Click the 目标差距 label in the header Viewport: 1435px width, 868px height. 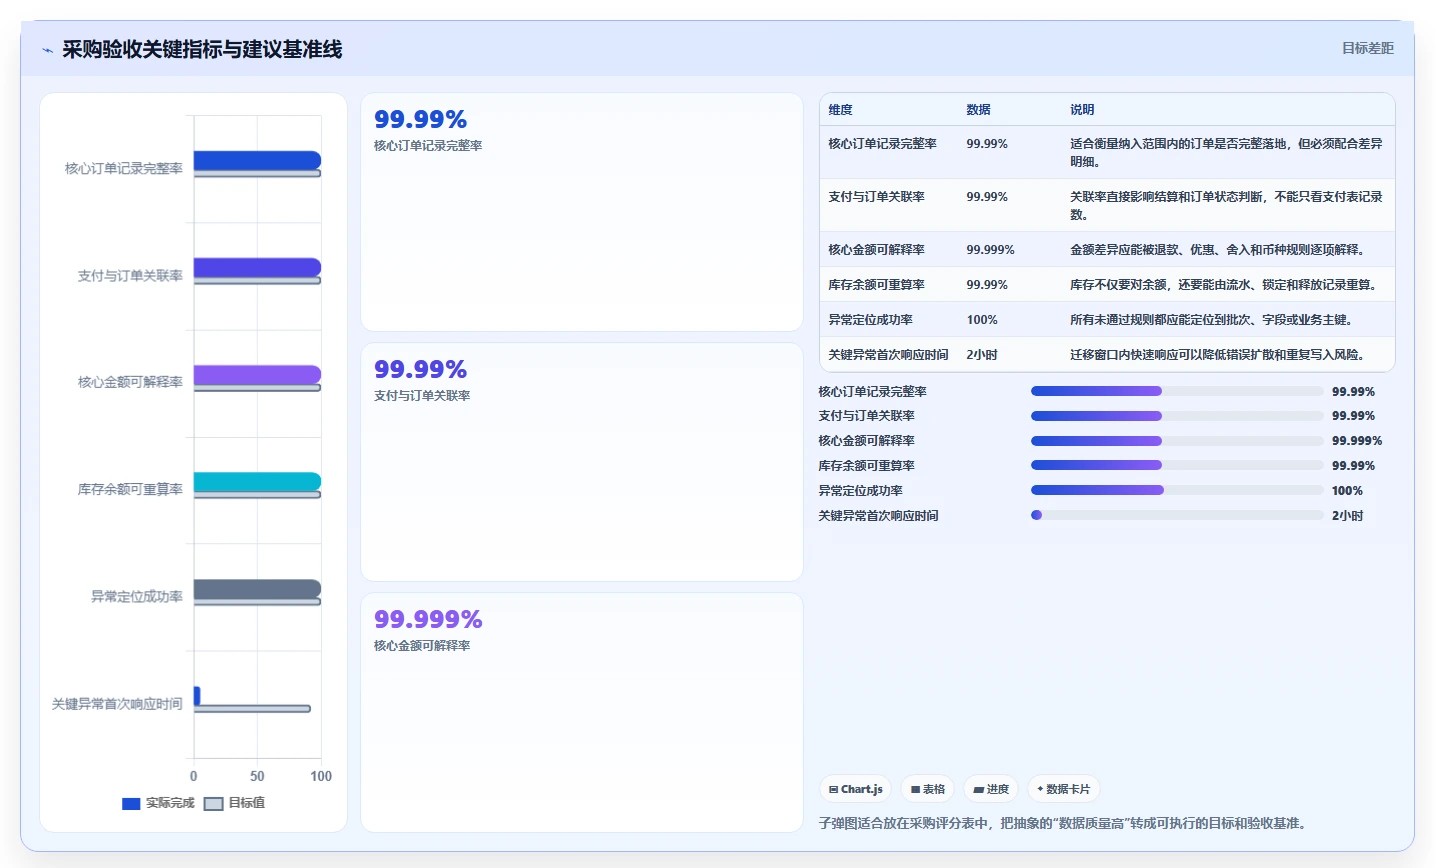[x=1367, y=48]
